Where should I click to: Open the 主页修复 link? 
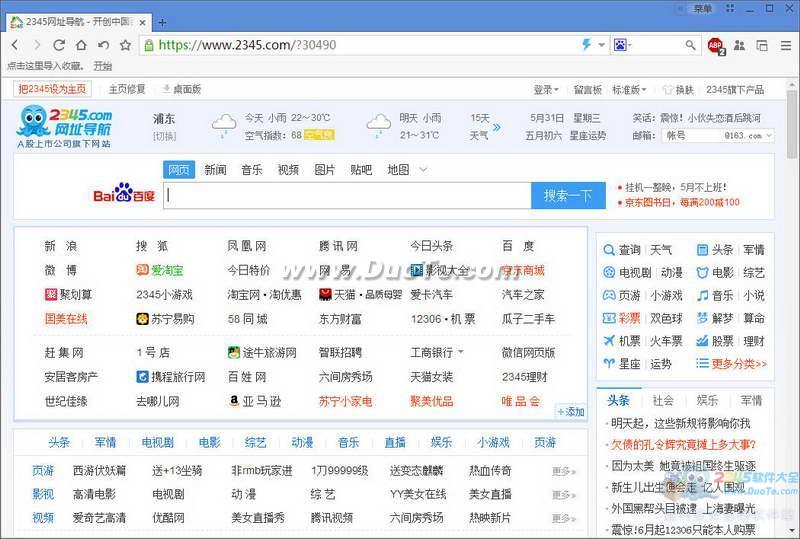coord(127,89)
